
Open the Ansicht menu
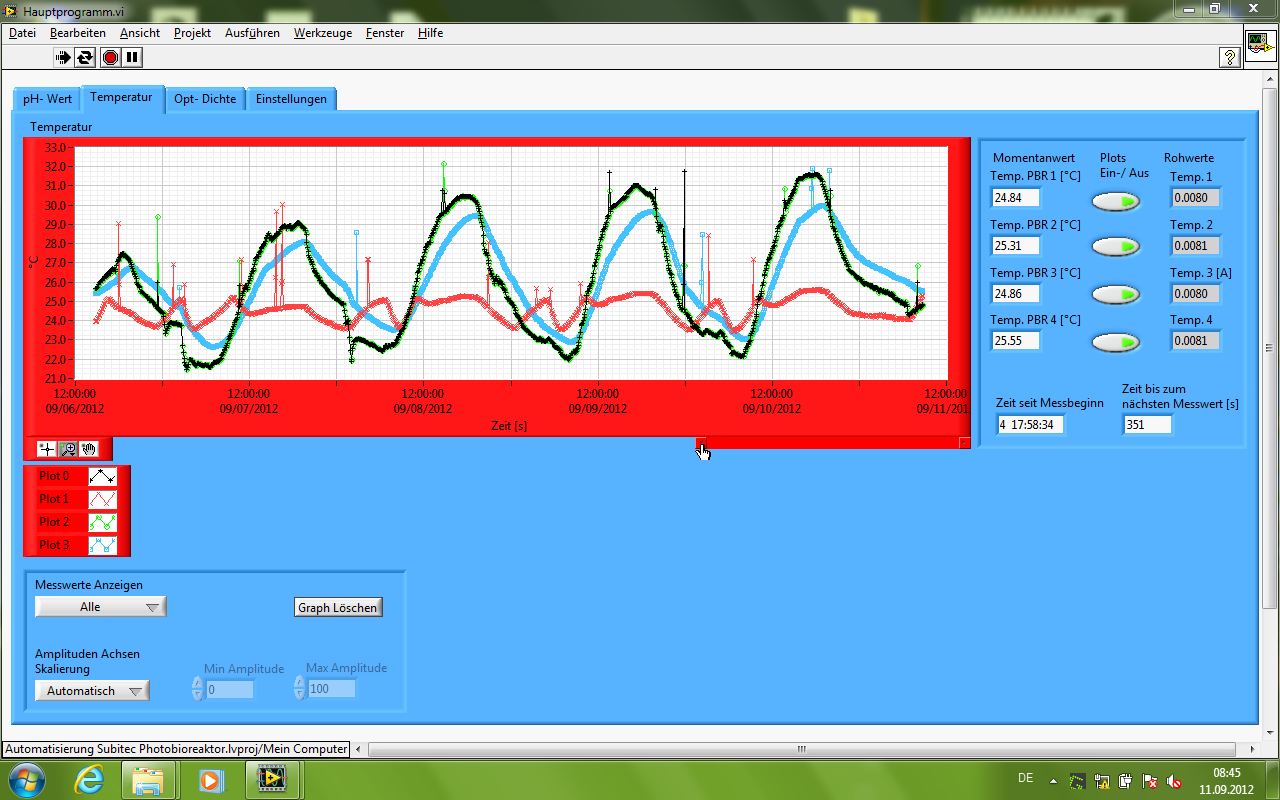click(x=140, y=33)
